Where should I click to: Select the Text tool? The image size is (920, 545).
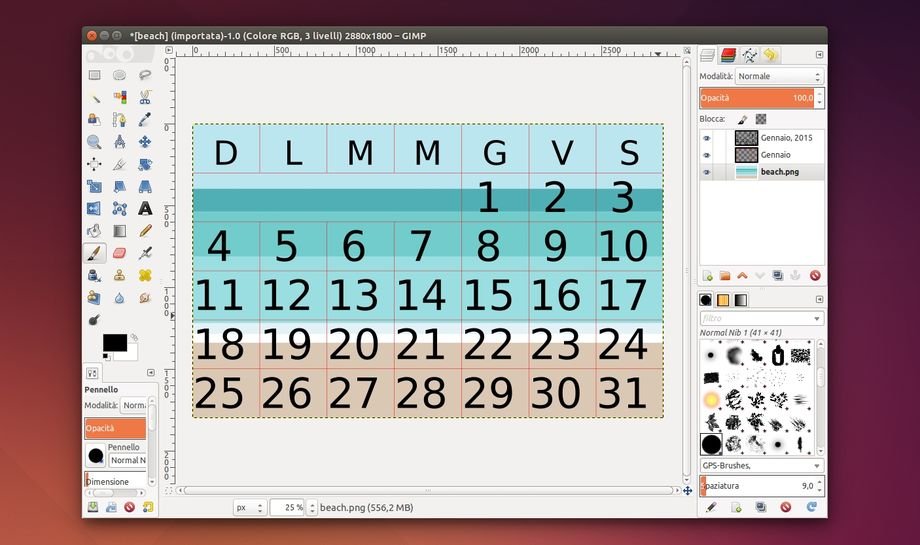[145, 208]
